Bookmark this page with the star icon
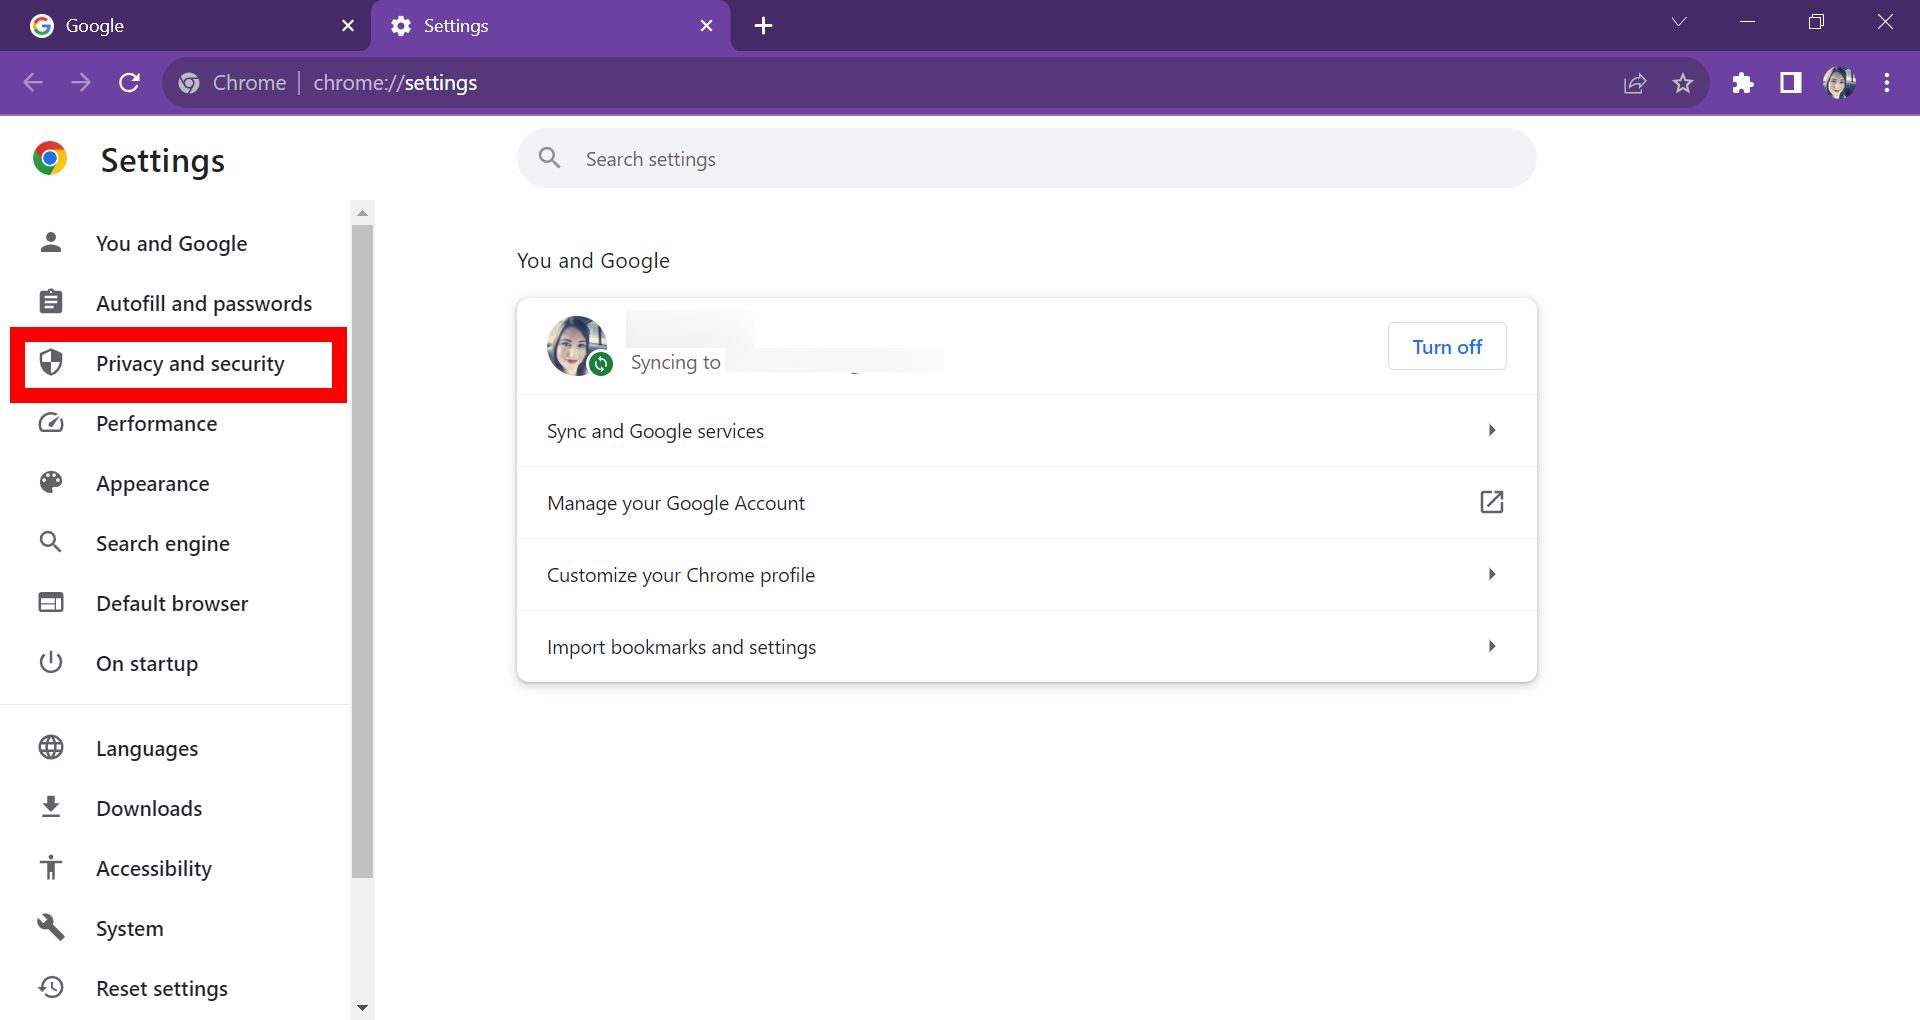Screen dimensions: 1920x1020 (x=1683, y=83)
